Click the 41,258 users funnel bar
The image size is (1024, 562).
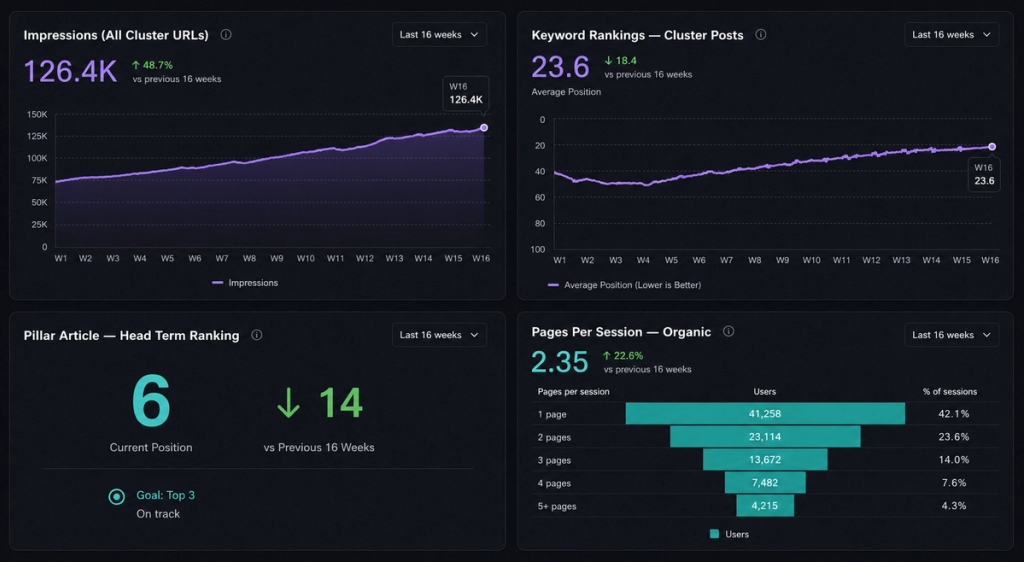[x=765, y=414]
